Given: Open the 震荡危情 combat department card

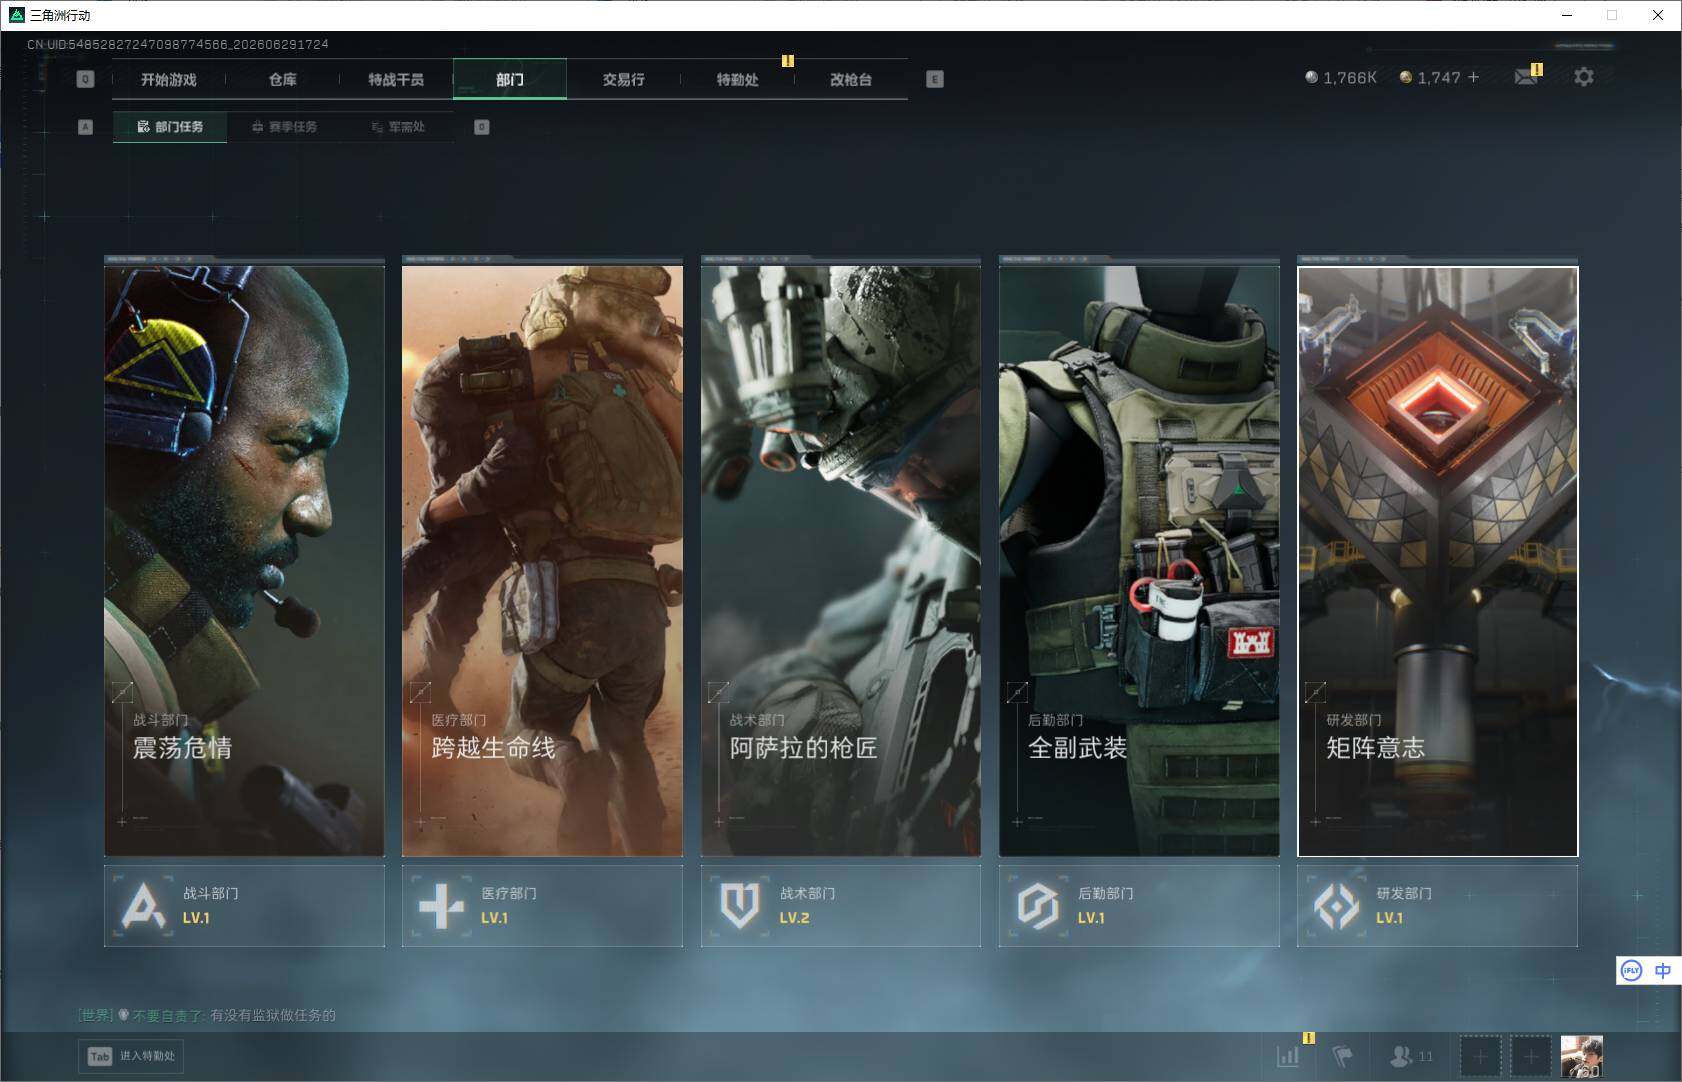Looking at the screenshot, I should click(x=244, y=560).
